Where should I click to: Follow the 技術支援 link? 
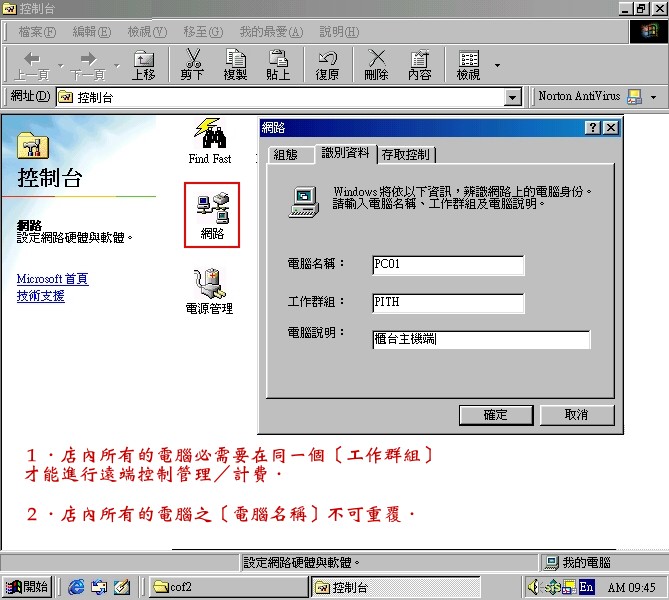[x=41, y=296]
